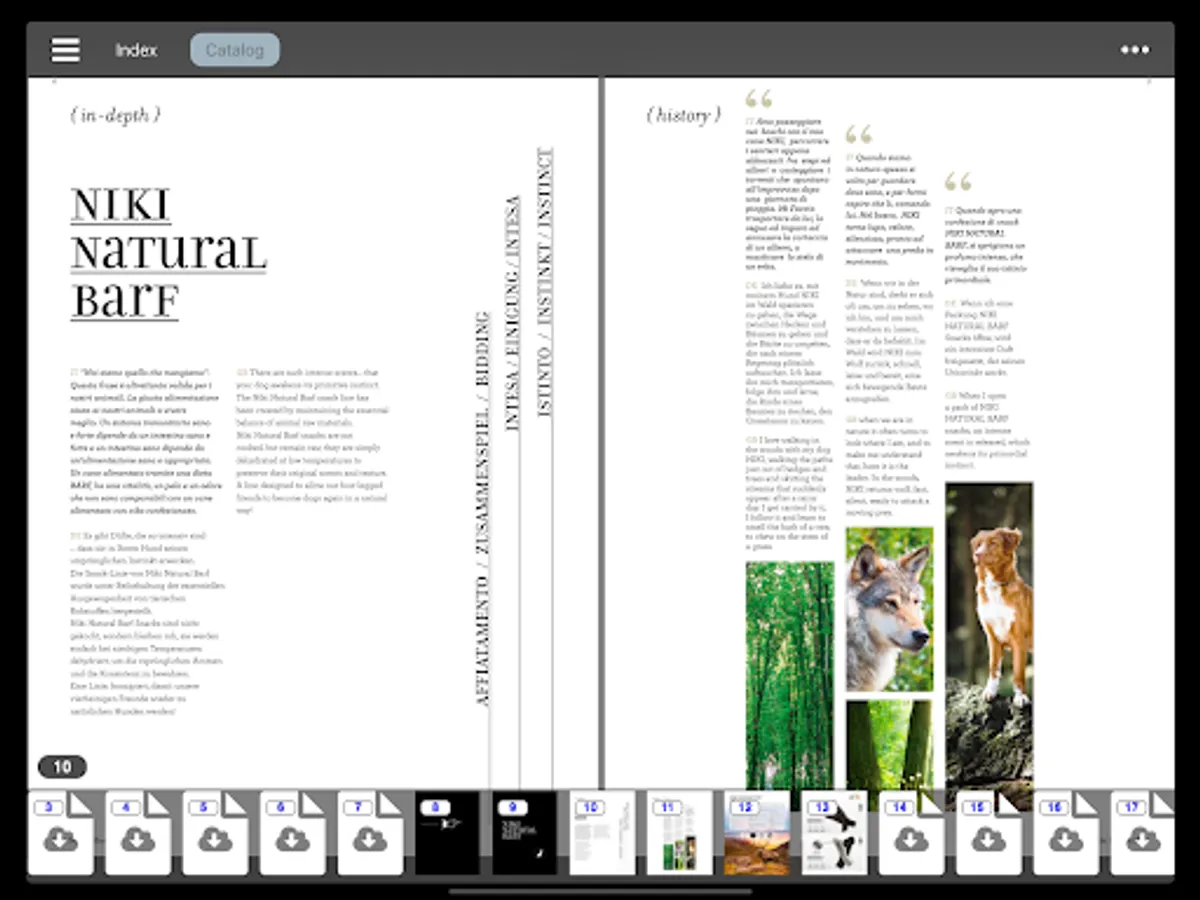Download page 3 via its cloud icon
Viewport: 1200px width, 900px height.
click(x=62, y=841)
